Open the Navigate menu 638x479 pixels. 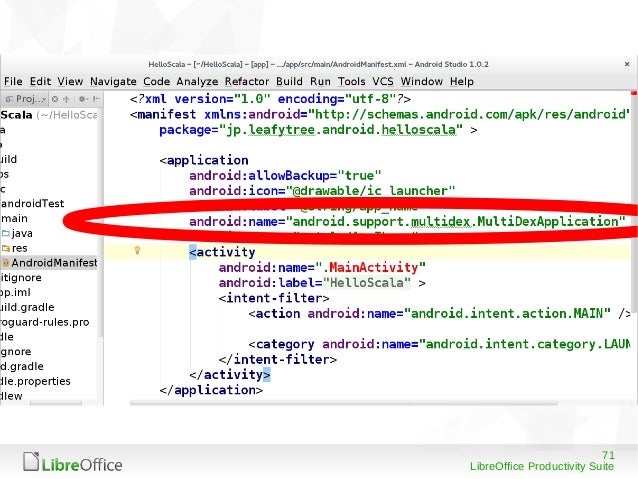click(x=113, y=81)
